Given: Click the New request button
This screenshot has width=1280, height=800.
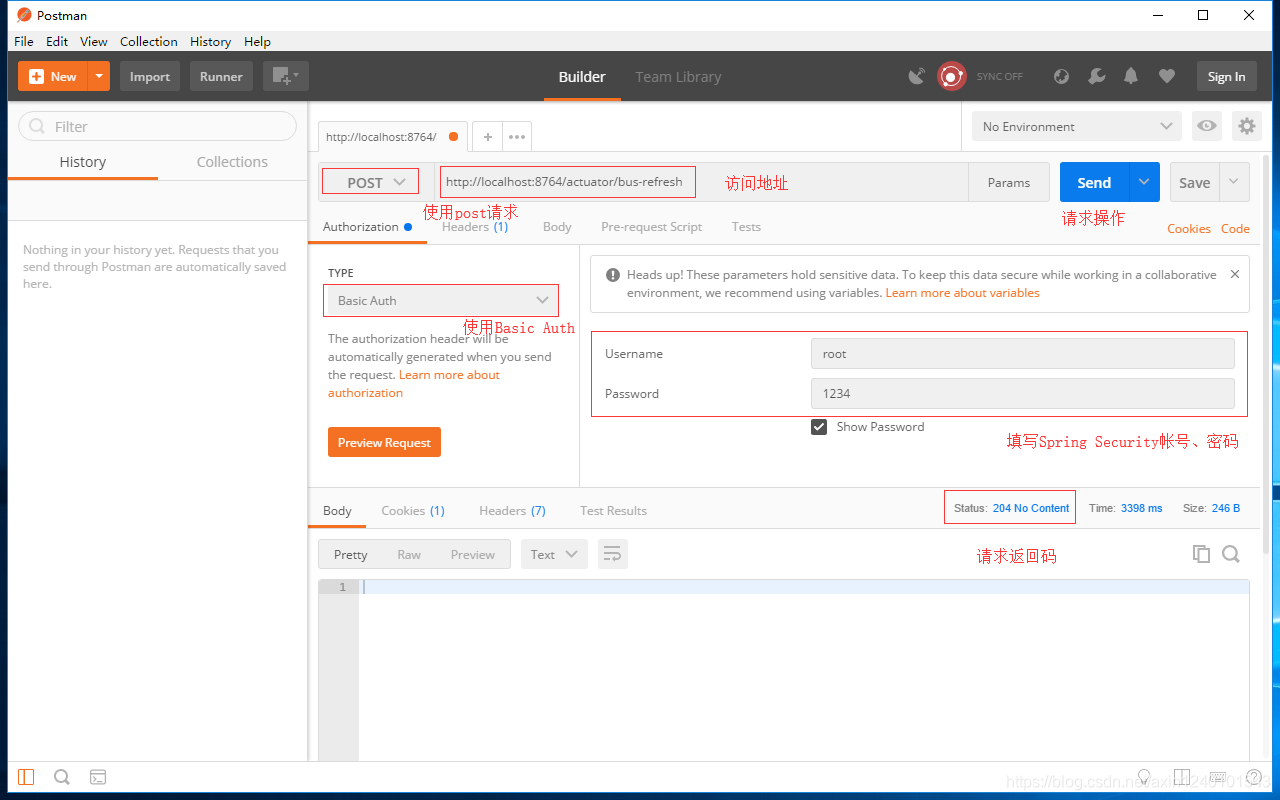Looking at the screenshot, I should [53, 76].
